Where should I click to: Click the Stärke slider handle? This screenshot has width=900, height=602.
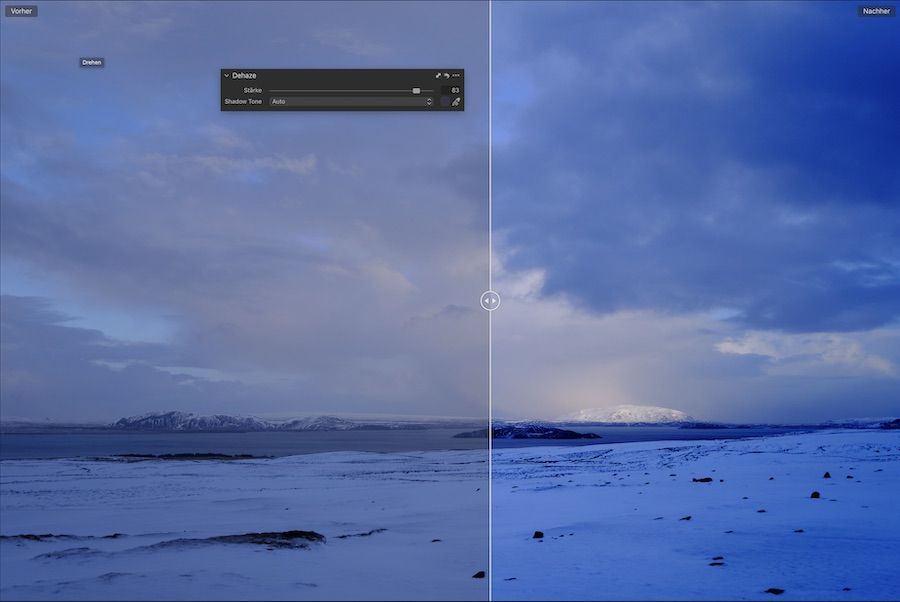[416, 90]
